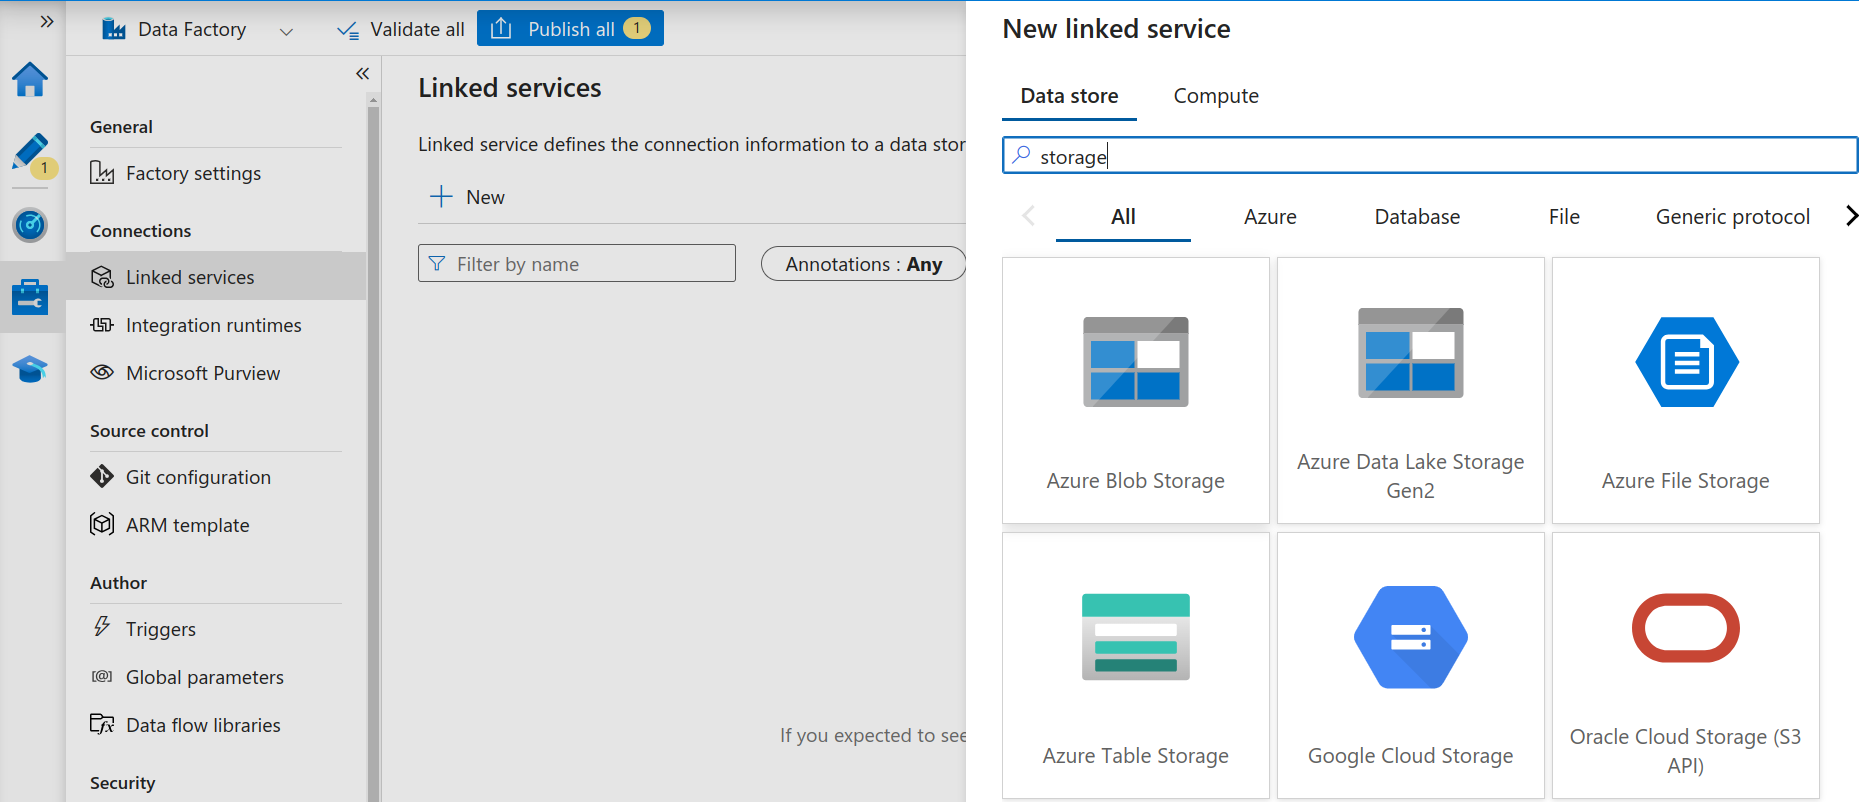This screenshot has height=802, width=1859.
Task: Choose the Azure Table Storage tile
Action: pos(1136,665)
